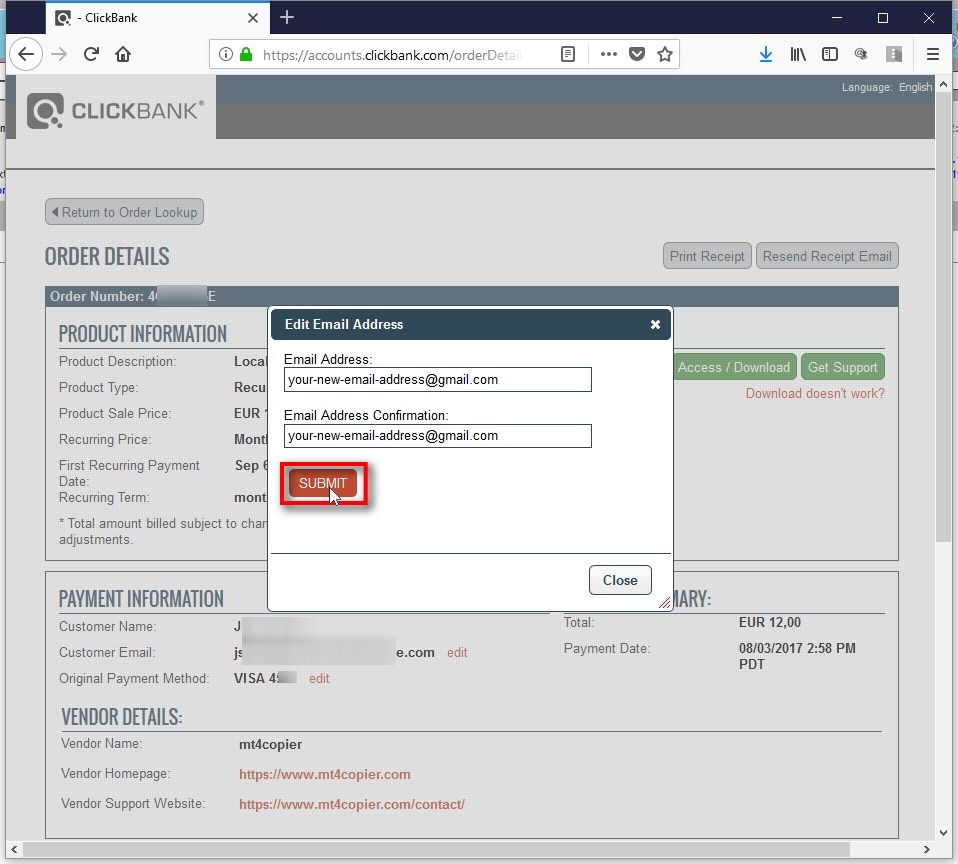Click Resend Receipt Email button
The width and height of the screenshot is (958, 864).
coord(827,256)
